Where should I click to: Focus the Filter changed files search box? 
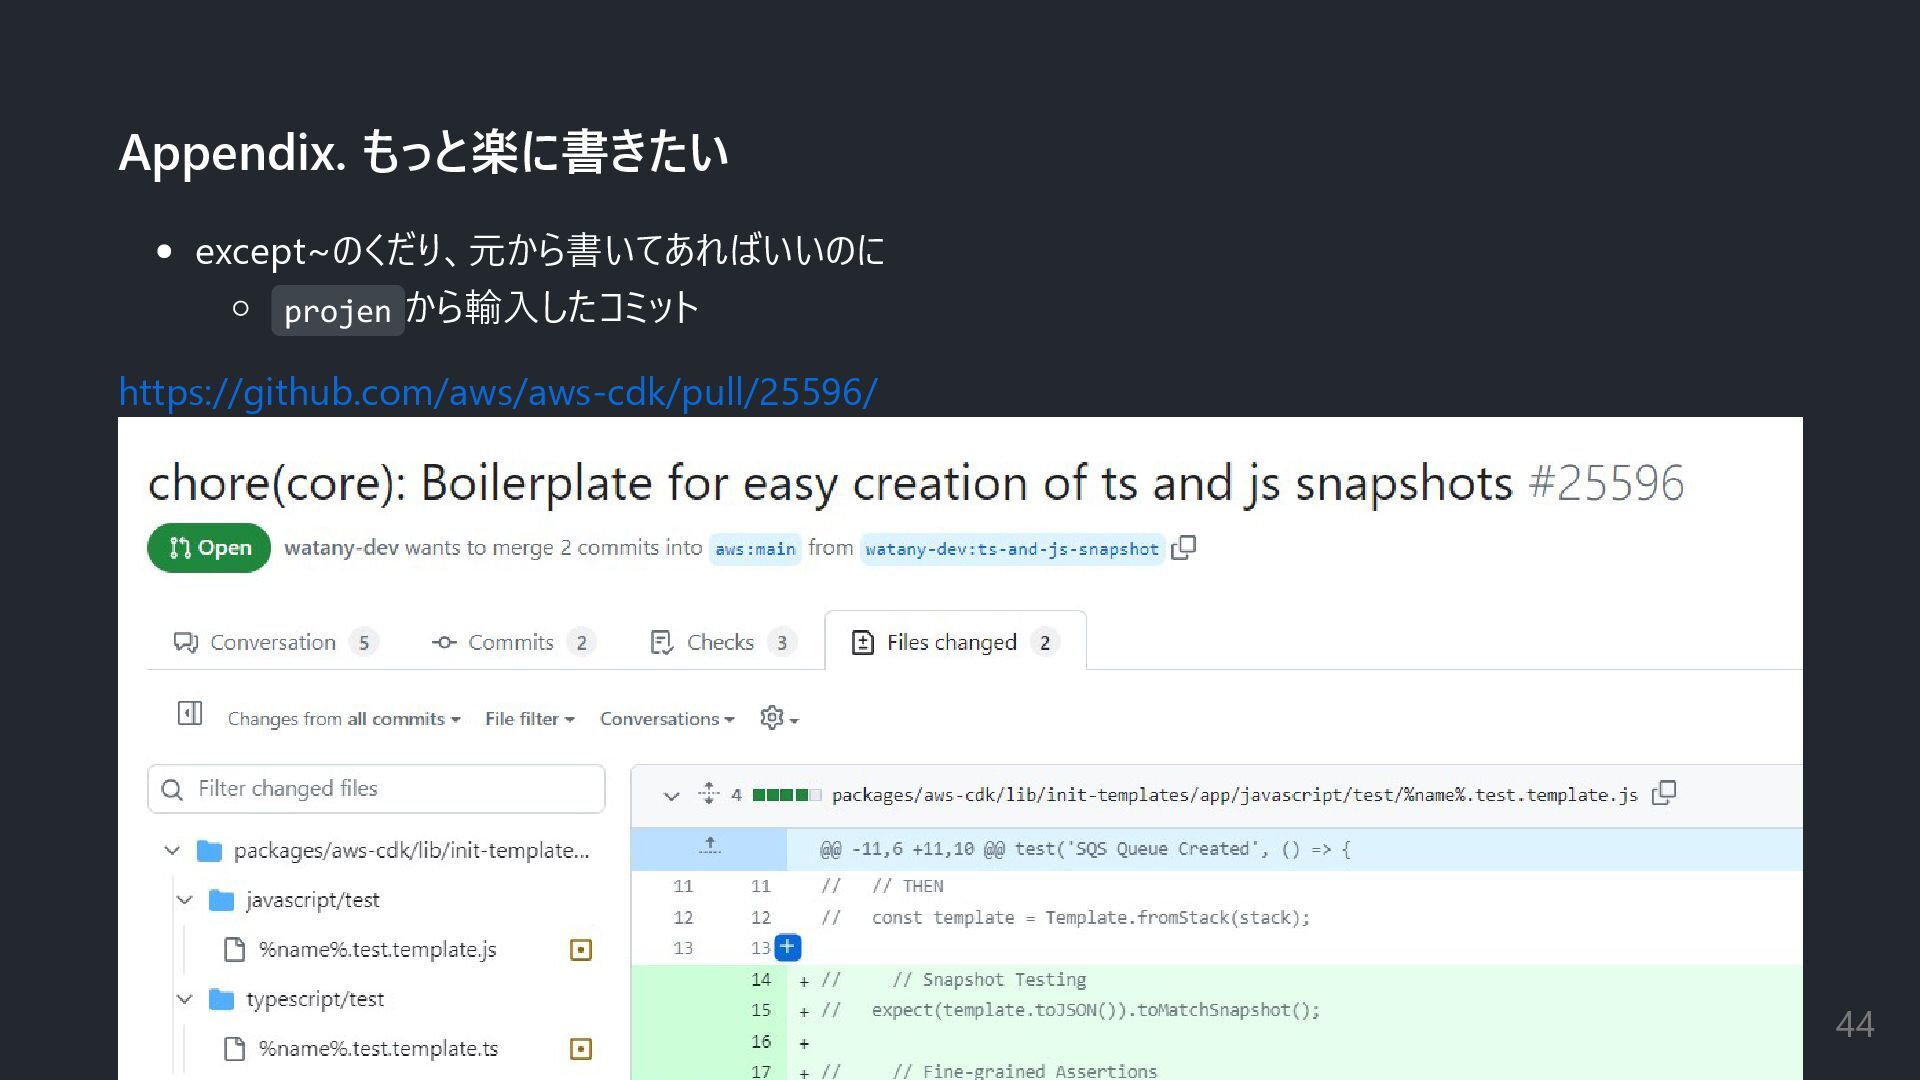376,789
